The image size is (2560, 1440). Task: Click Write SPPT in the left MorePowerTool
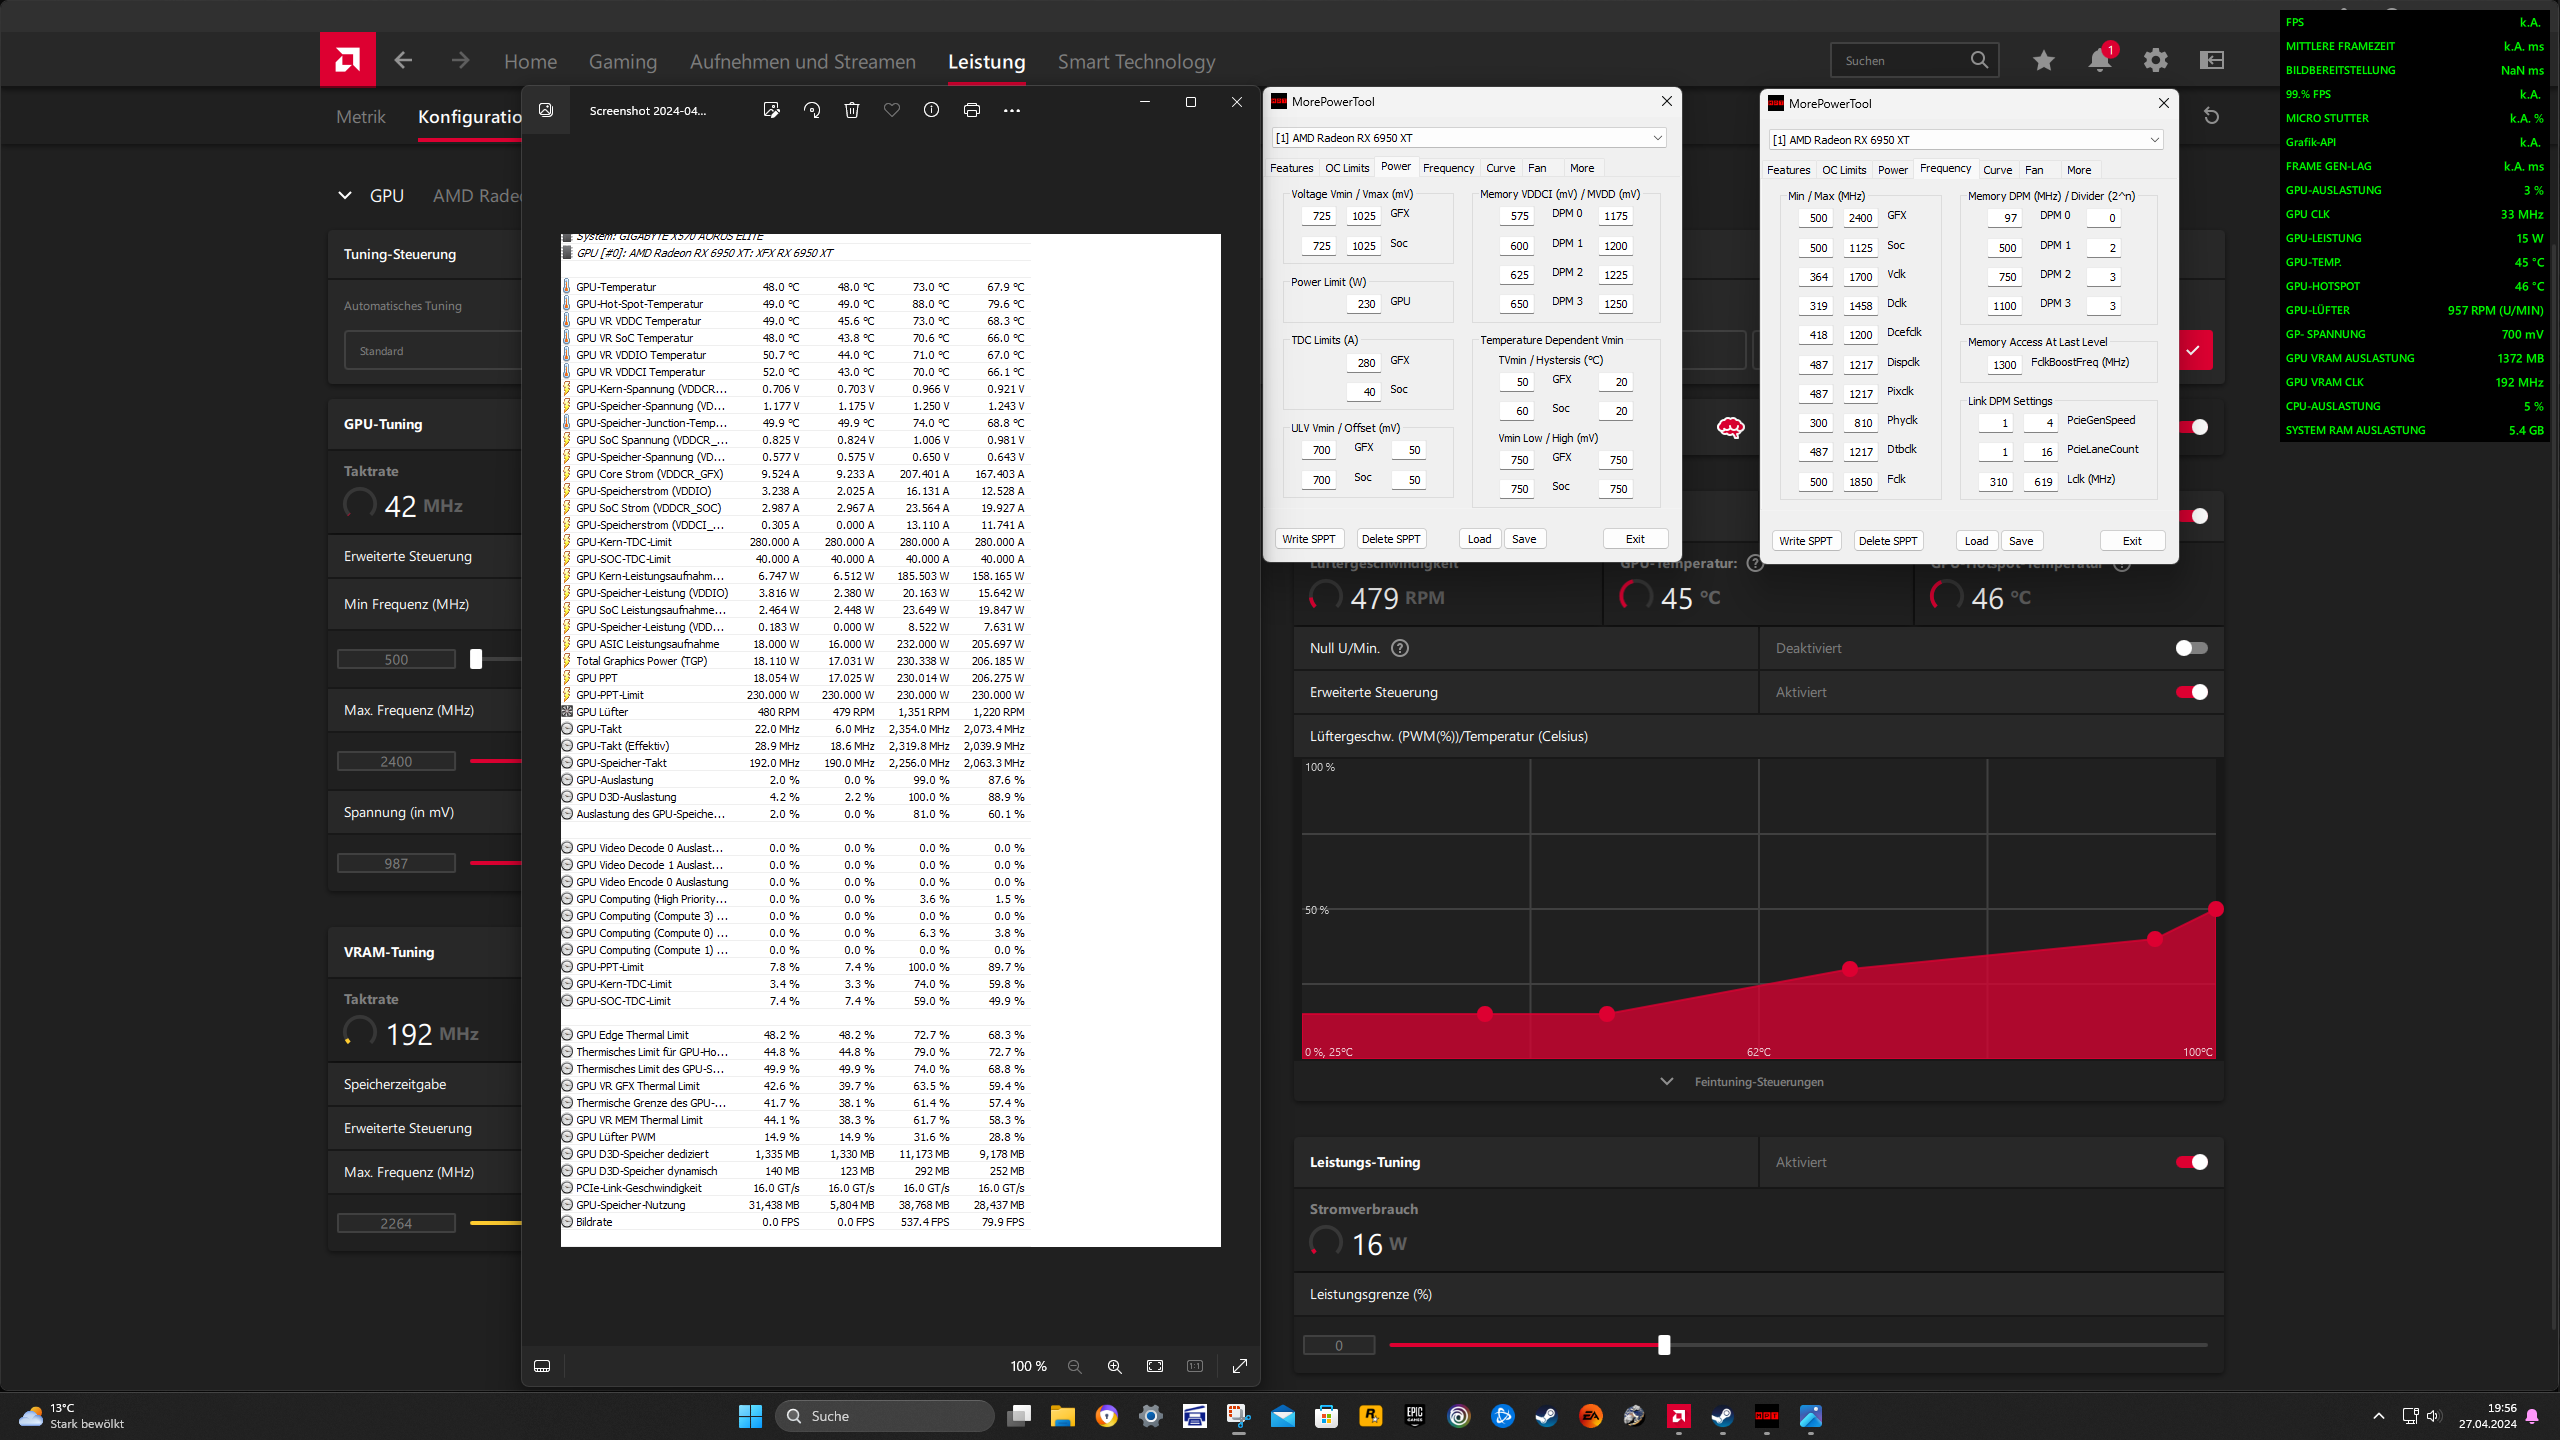[x=1308, y=539]
